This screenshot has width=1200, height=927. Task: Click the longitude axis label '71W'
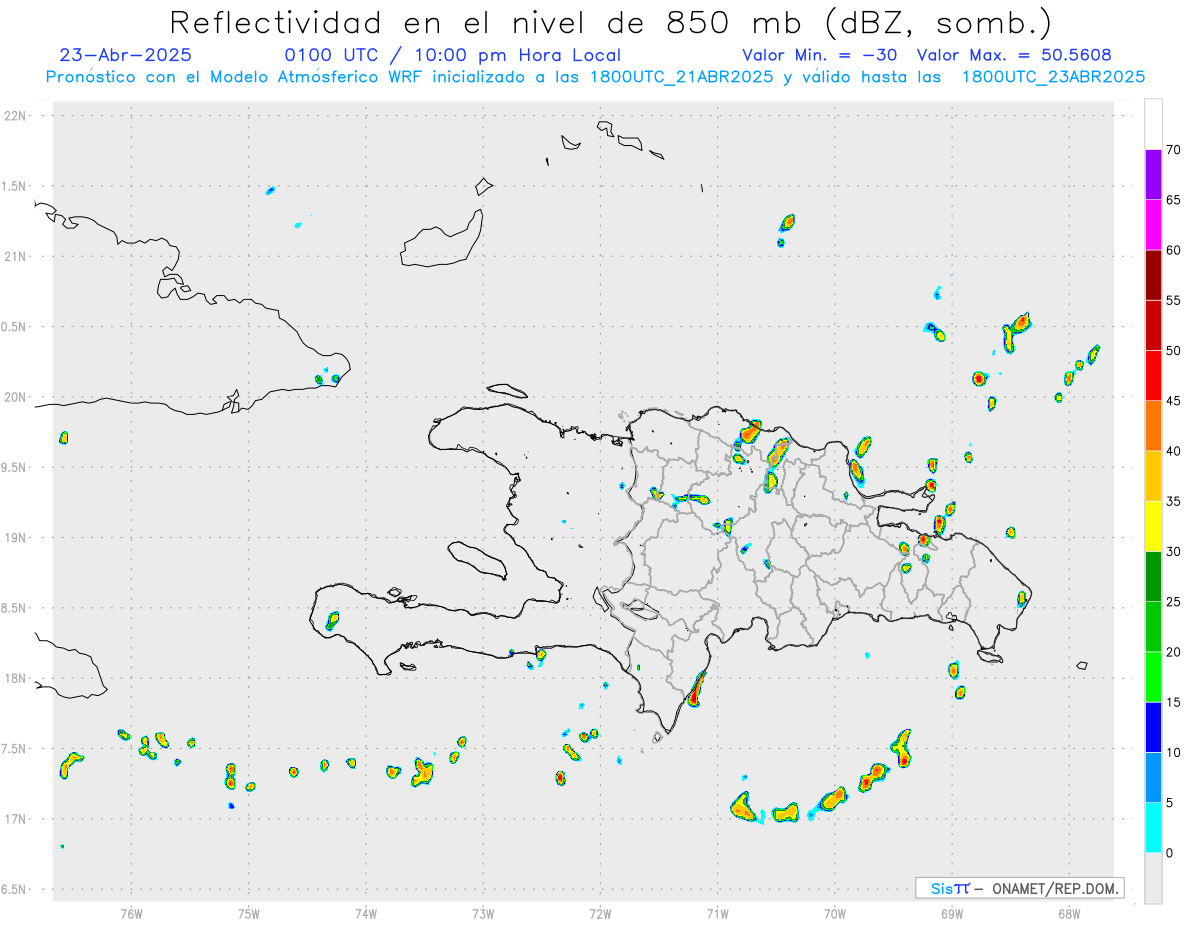[x=717, y=913]
